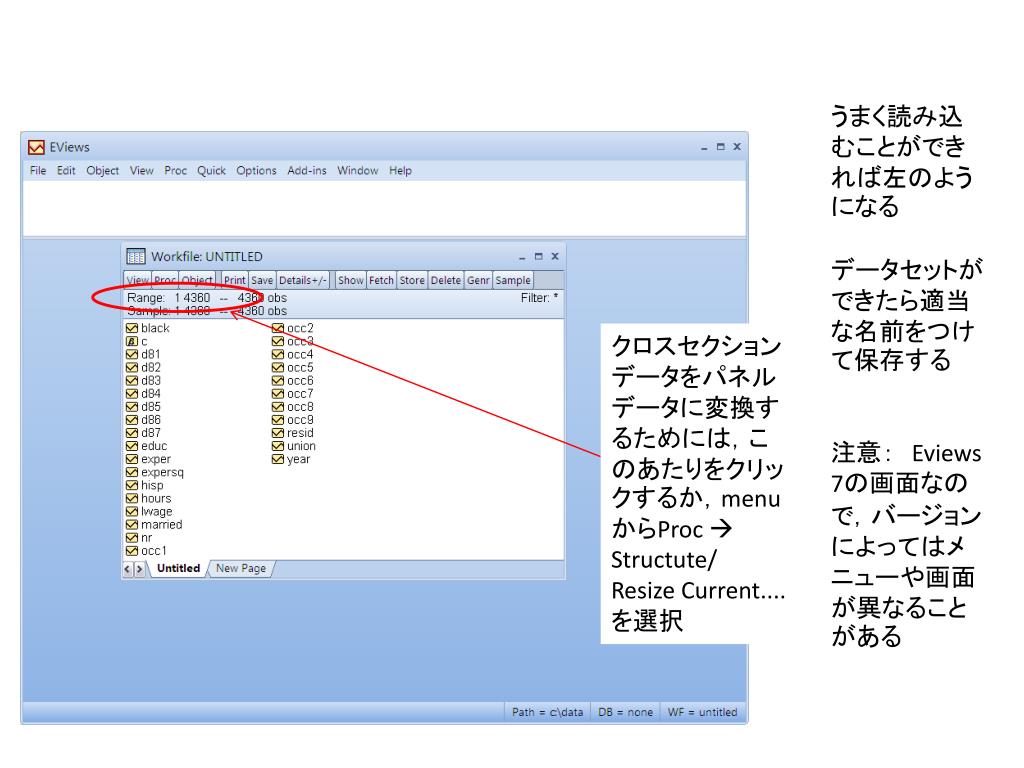The image size is (1024, 768).
Task: Click the EViews application logo icon
Action: pos(37,148)
